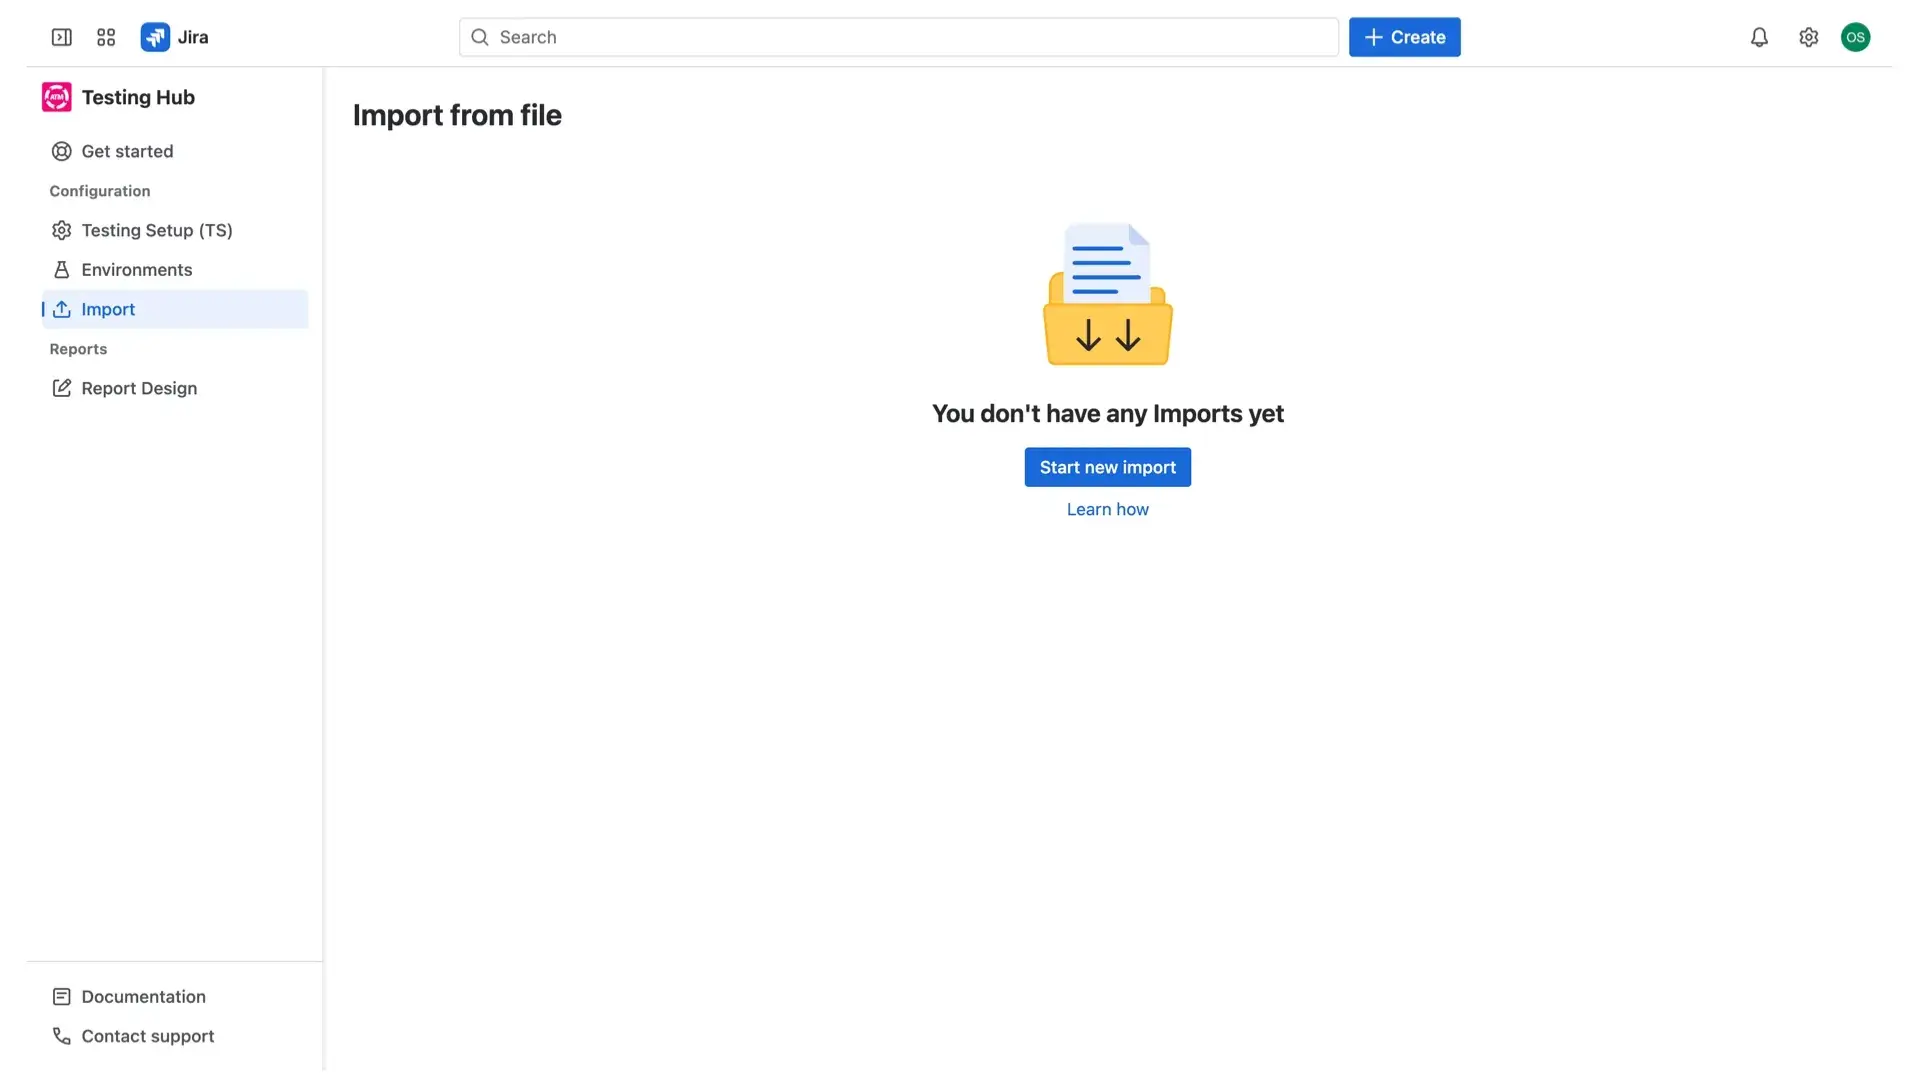Open the Report Design pencil icon
The width and height of the screenshot is (1920, 1080).
[61, 388]
